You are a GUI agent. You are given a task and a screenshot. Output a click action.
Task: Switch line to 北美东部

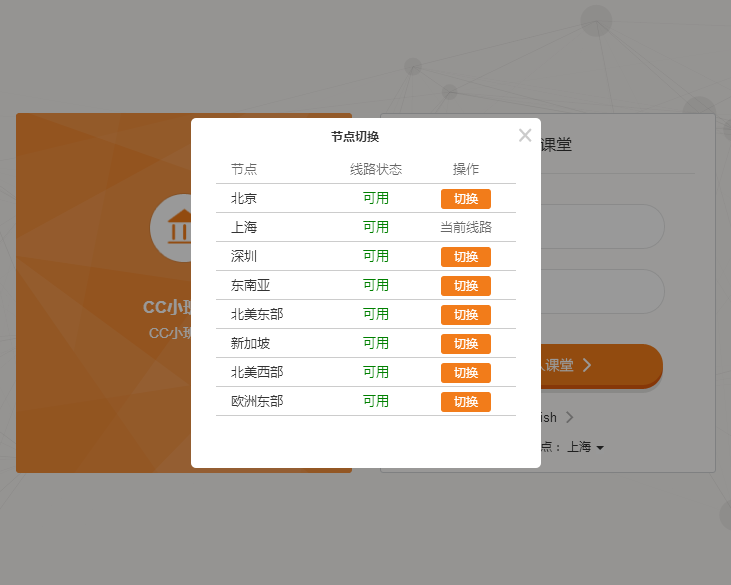click(465, 315)
